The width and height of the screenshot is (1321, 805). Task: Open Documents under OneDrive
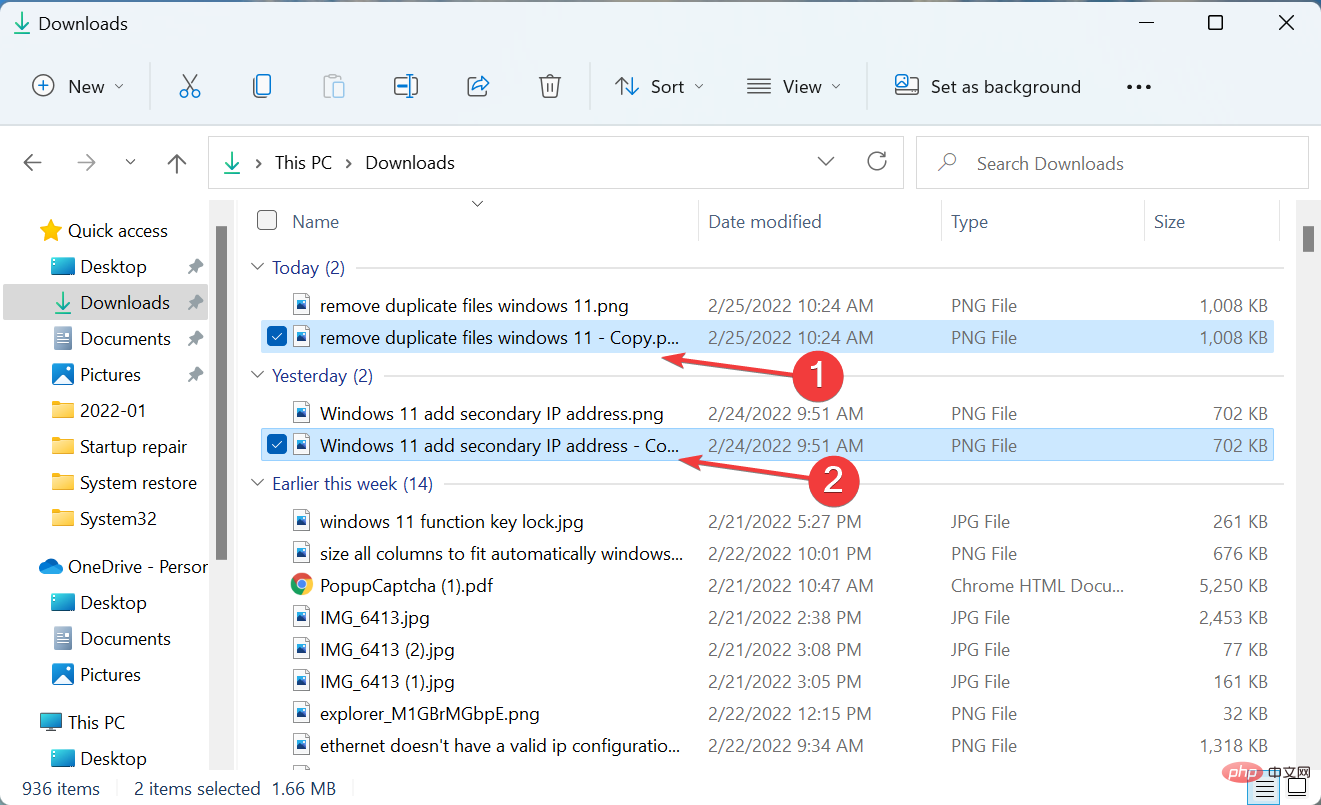tap(125, 639)
